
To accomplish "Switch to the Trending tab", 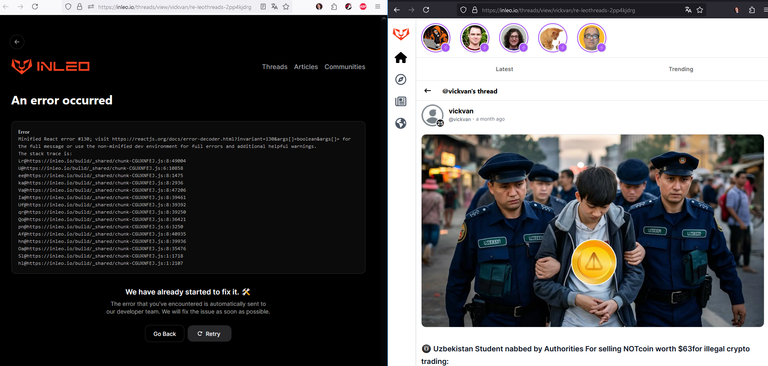I will [x=681, y=69].
